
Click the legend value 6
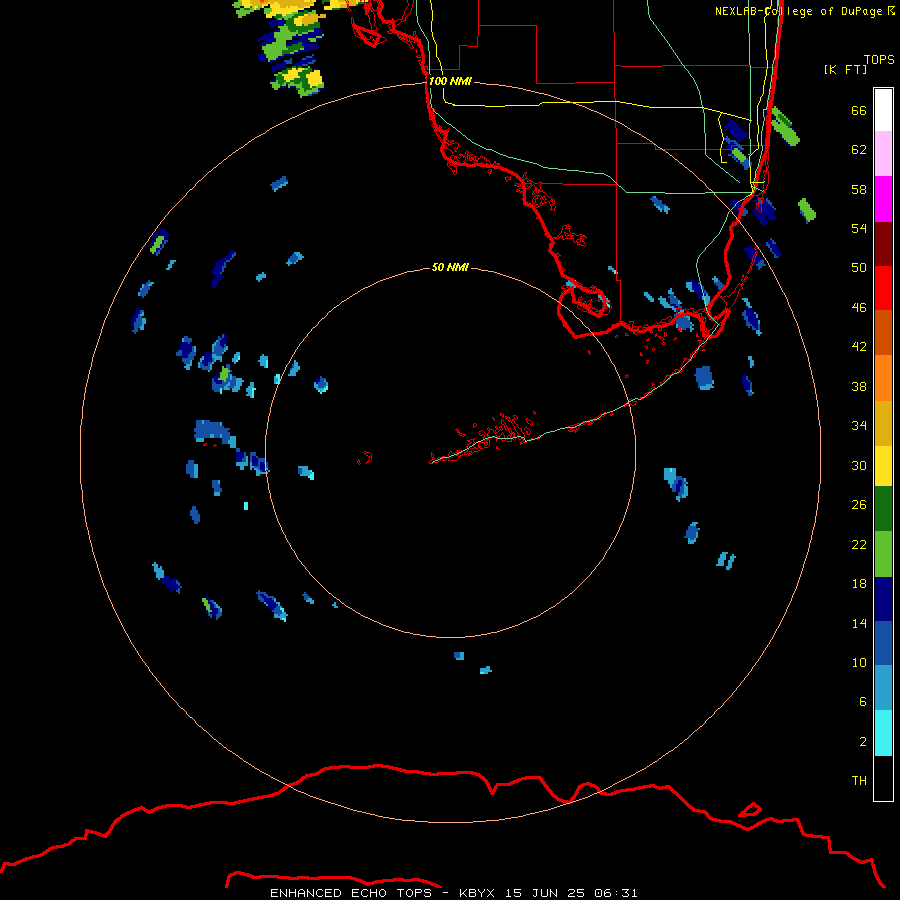pyautogui.click(x=863, y=702)
